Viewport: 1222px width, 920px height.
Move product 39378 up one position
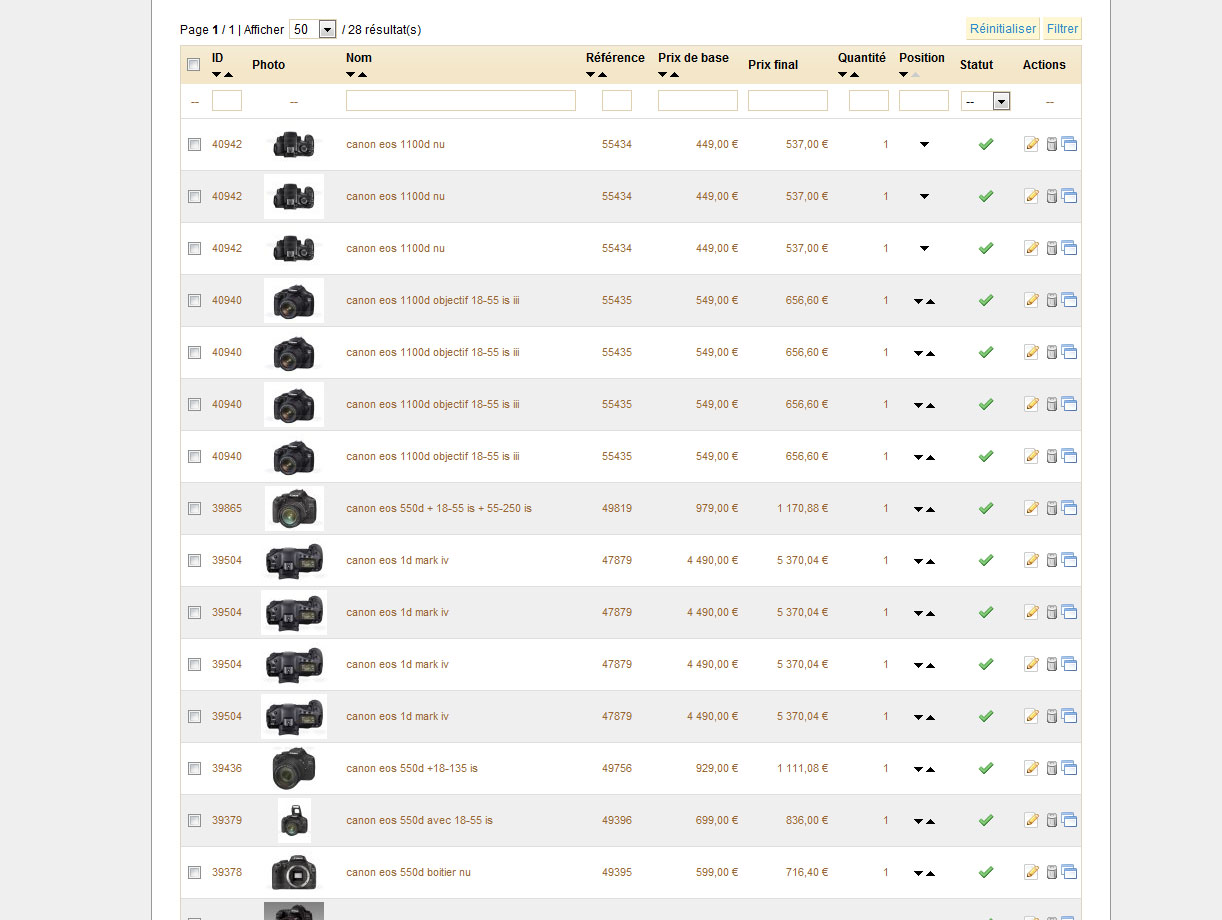[930, 873]
